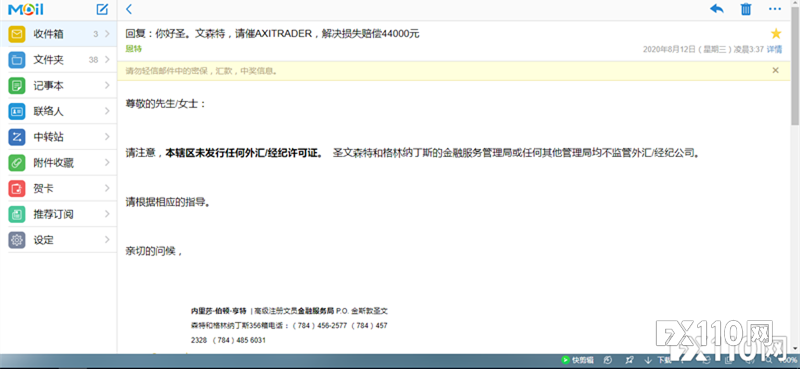Image resolution: width=800 pixels, height=369 pixels.
Task: Open 设定 settings
Action: [x=59, y=240]
